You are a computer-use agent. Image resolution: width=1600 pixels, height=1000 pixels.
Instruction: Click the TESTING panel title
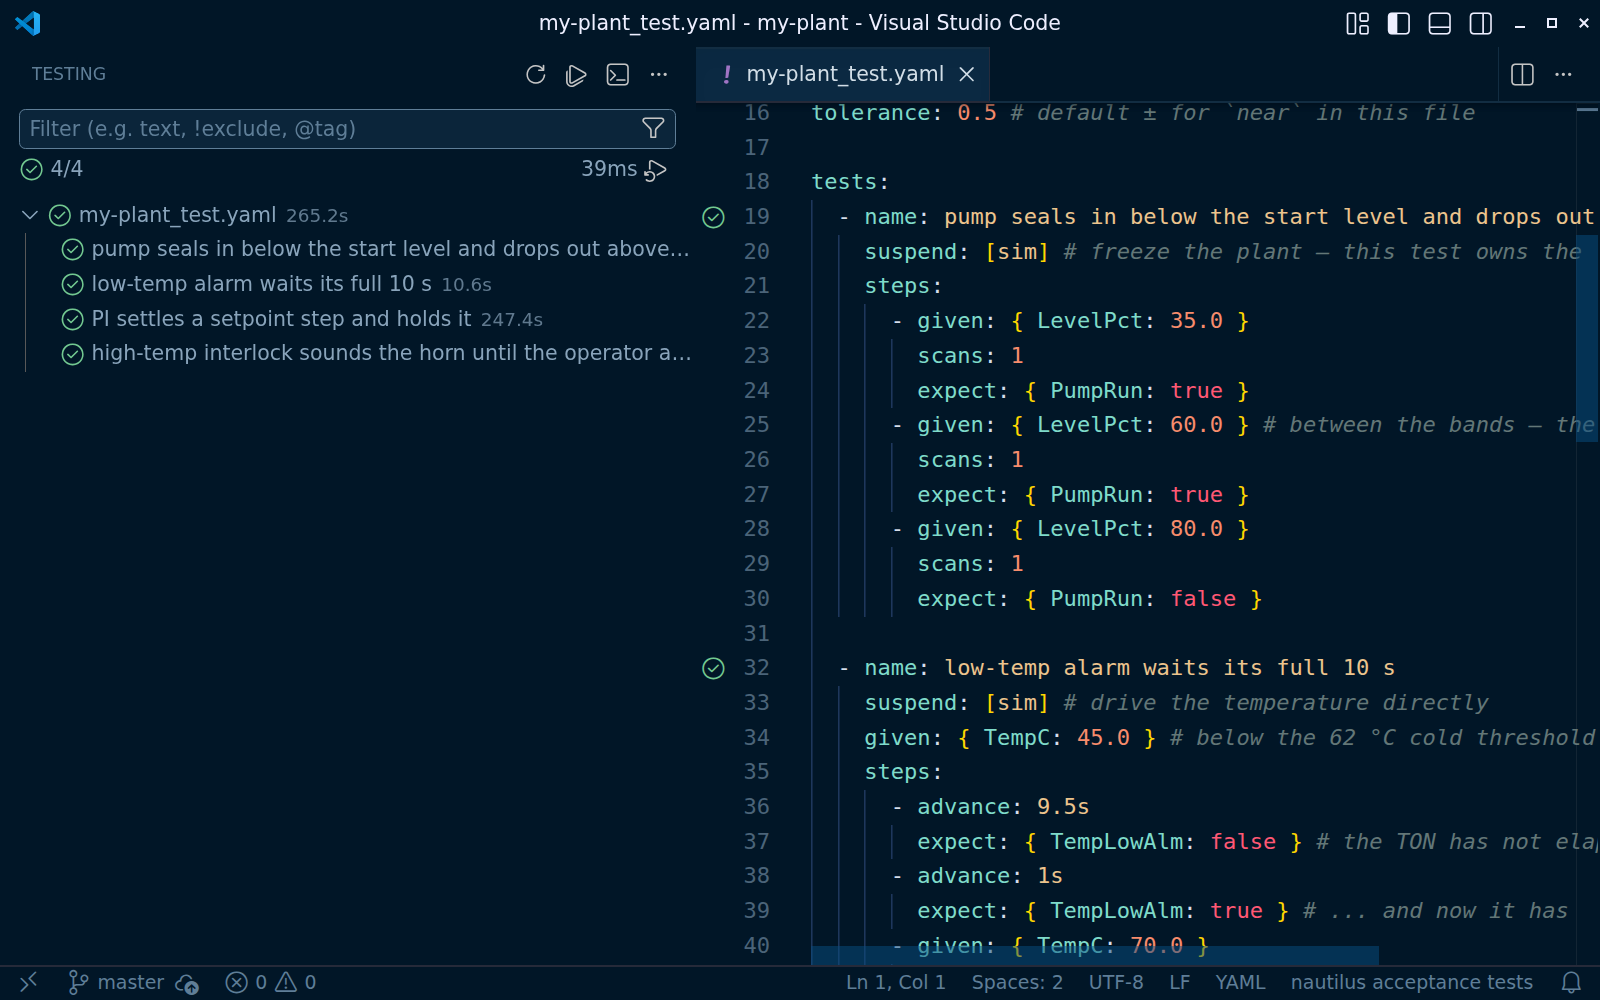[68, 74]
